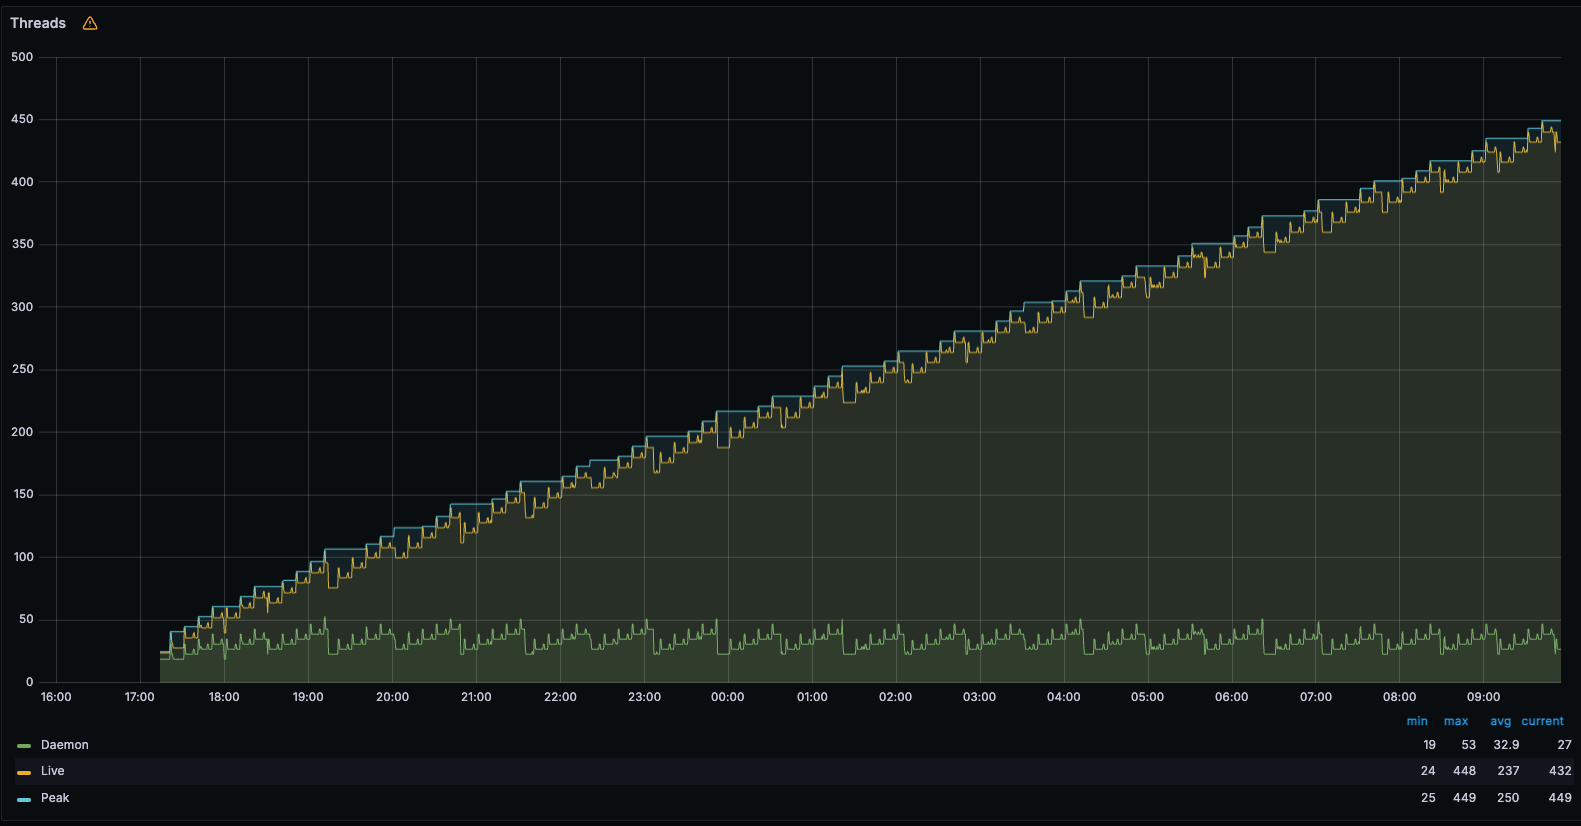
Task: Click the warning triangle icon beside Threads
Action: [90, 23]
